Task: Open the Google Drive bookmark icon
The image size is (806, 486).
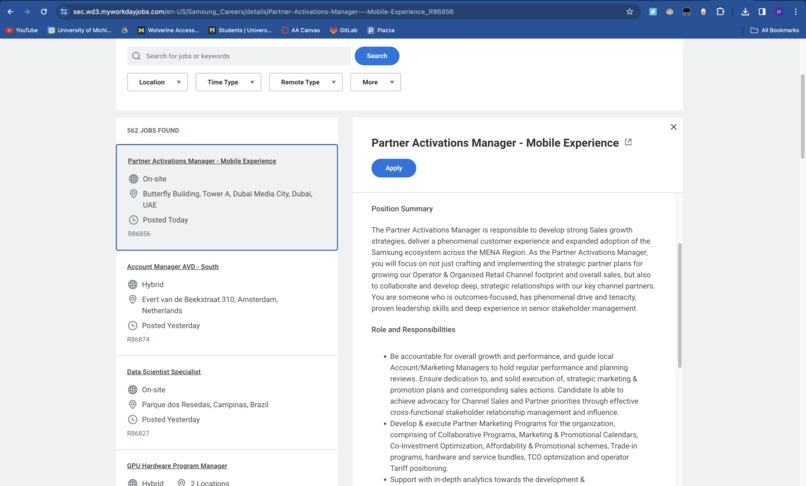Action: point(124,30)
